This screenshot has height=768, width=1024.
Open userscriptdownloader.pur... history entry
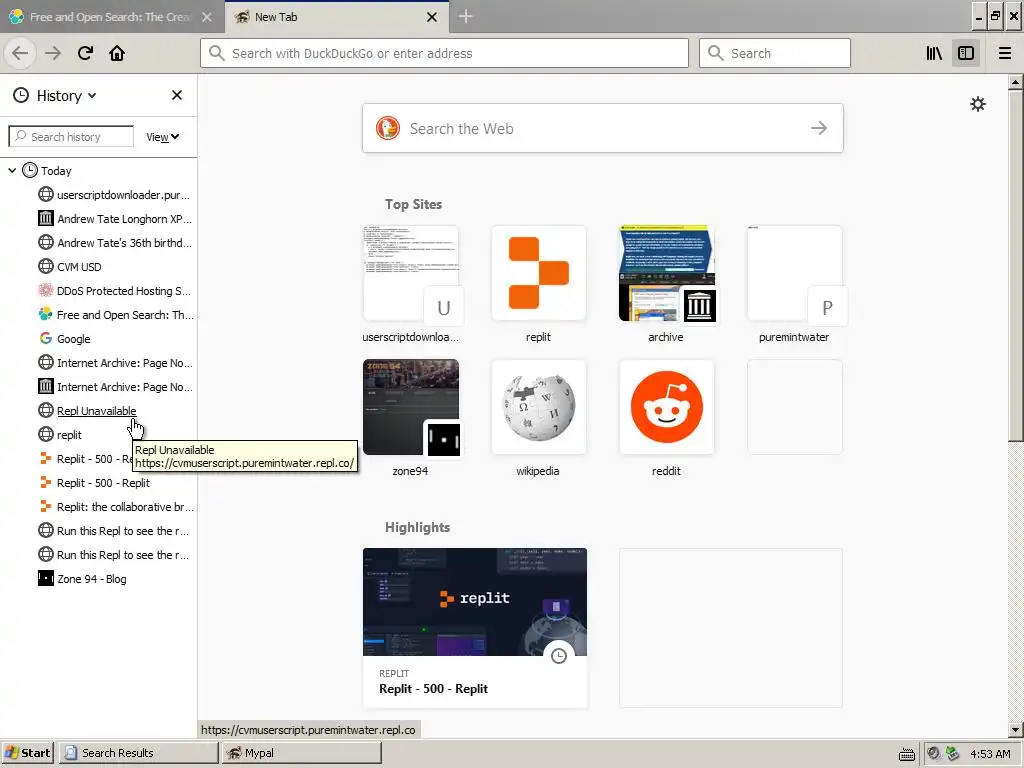(x=115, y=195)
